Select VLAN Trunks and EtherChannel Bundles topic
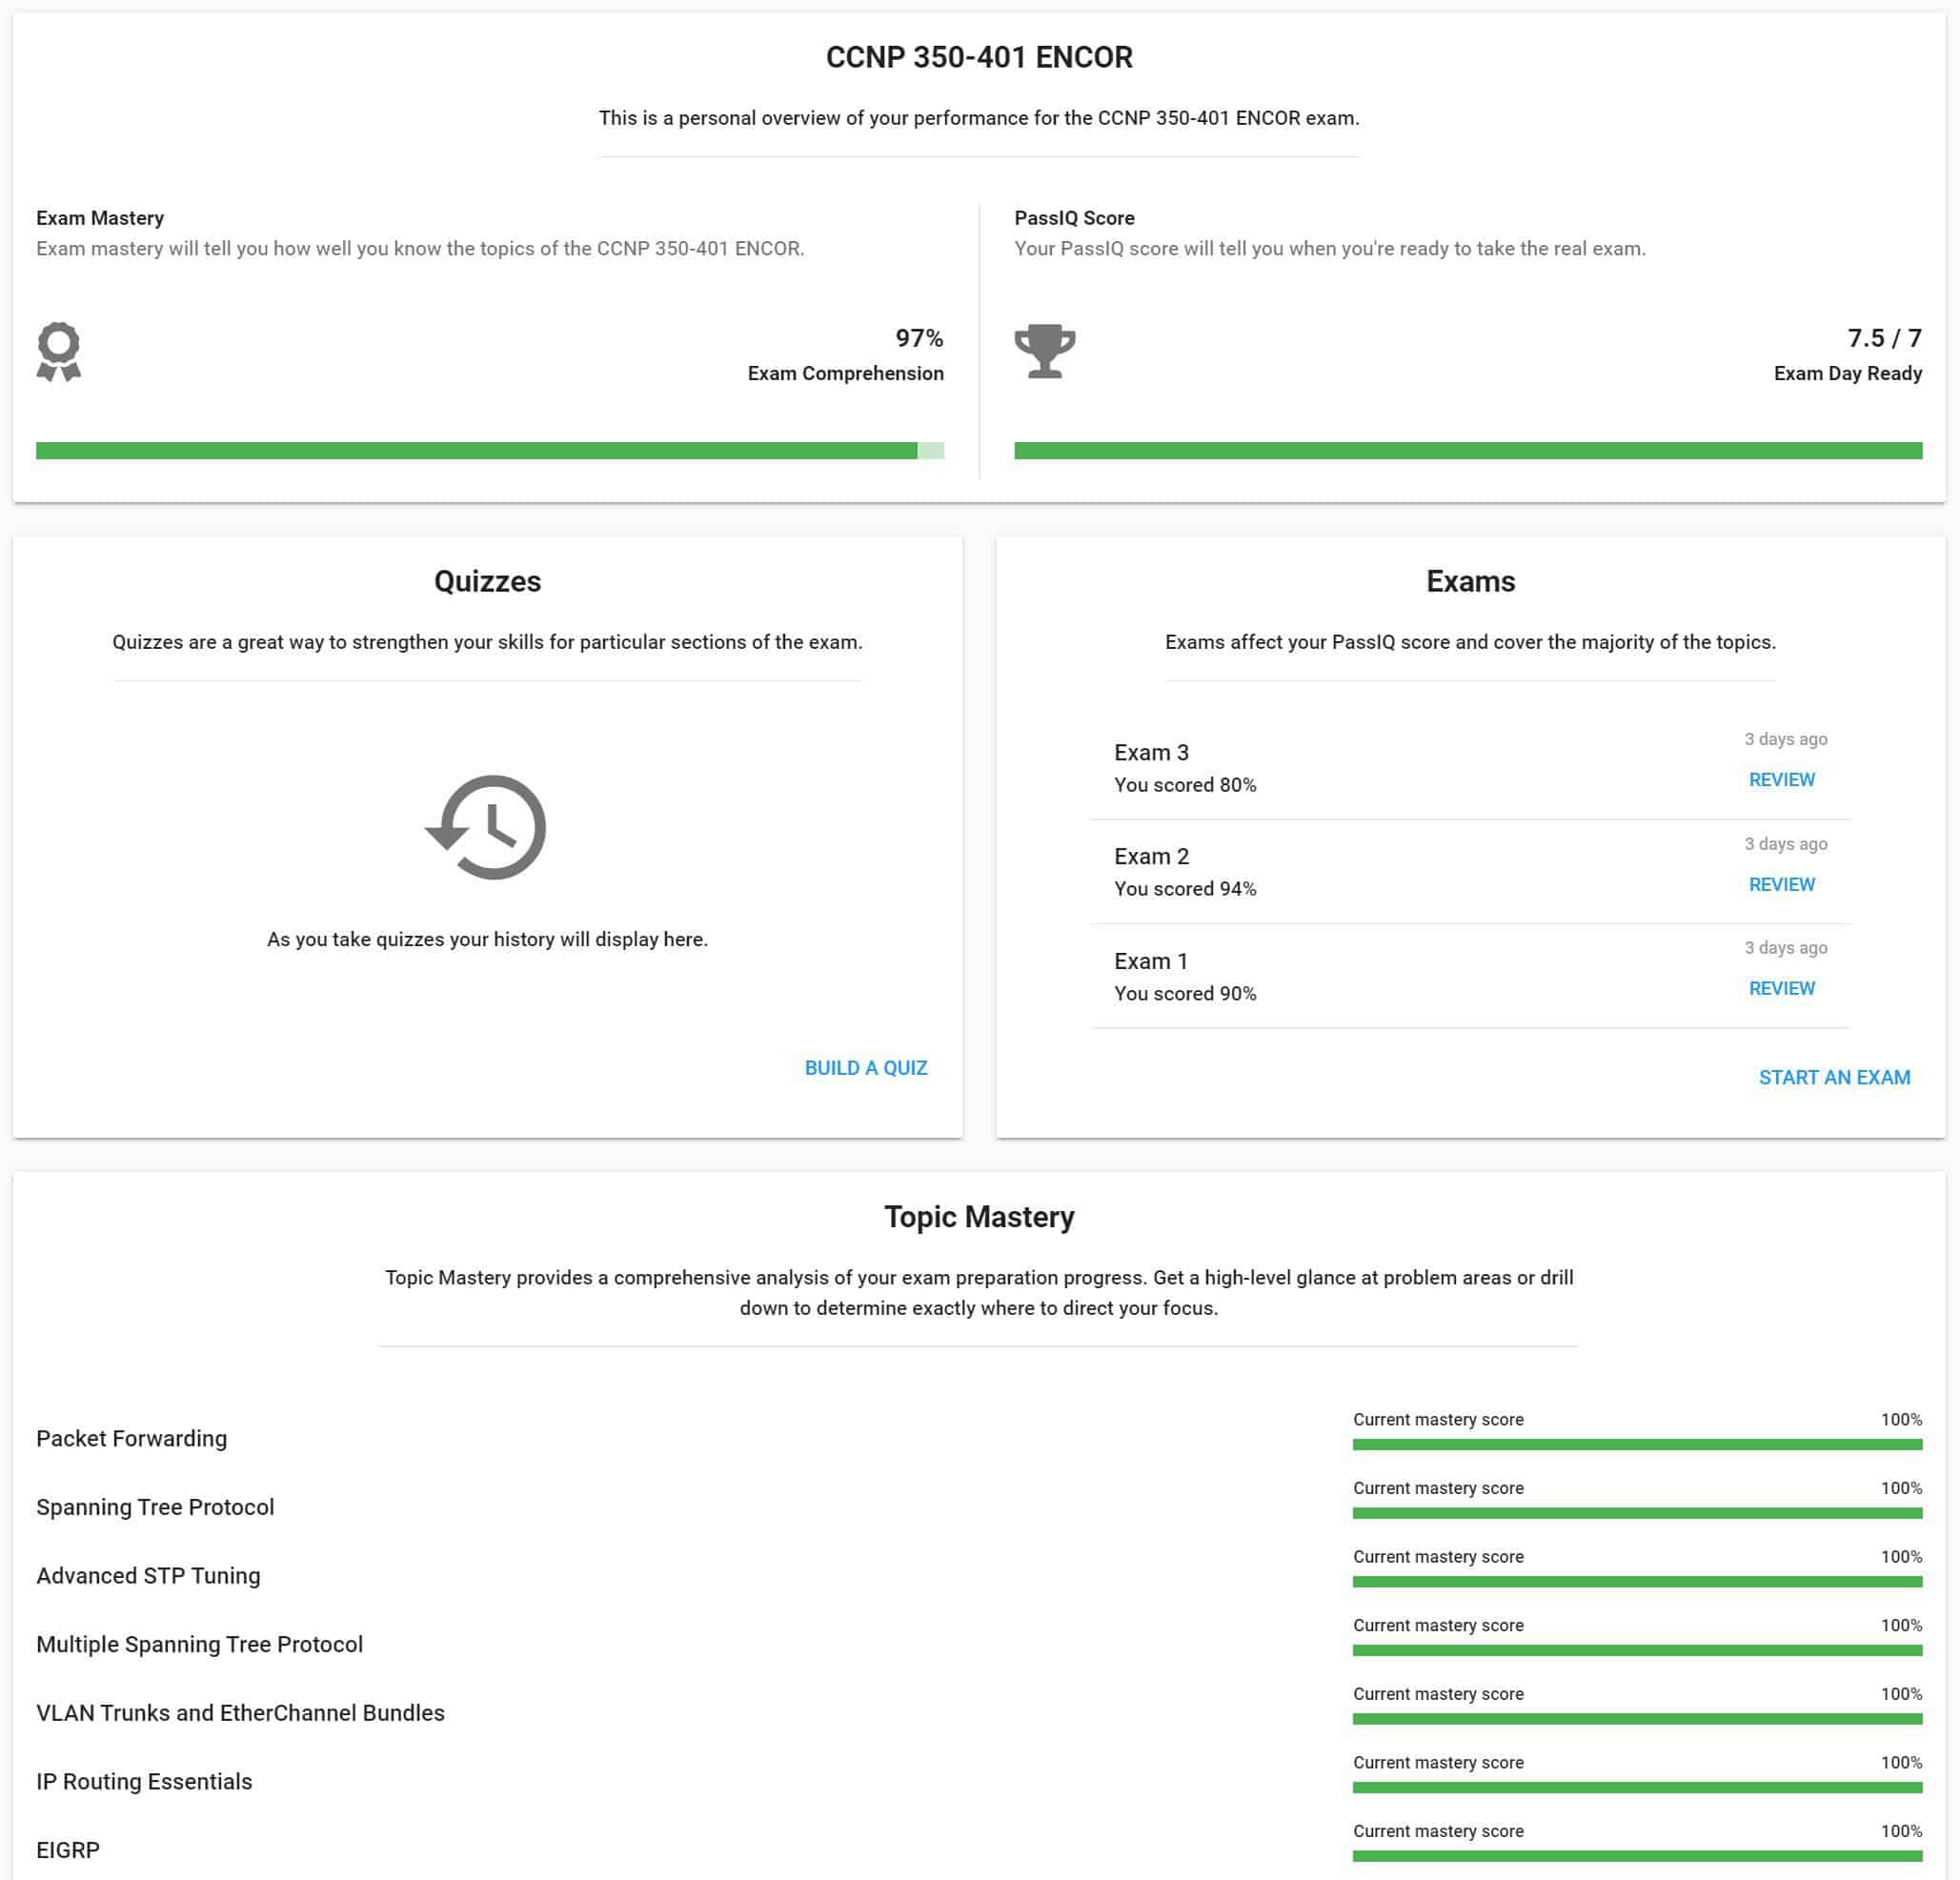The width and height of the screenshot is (1960, 1880). point(240,1713)
